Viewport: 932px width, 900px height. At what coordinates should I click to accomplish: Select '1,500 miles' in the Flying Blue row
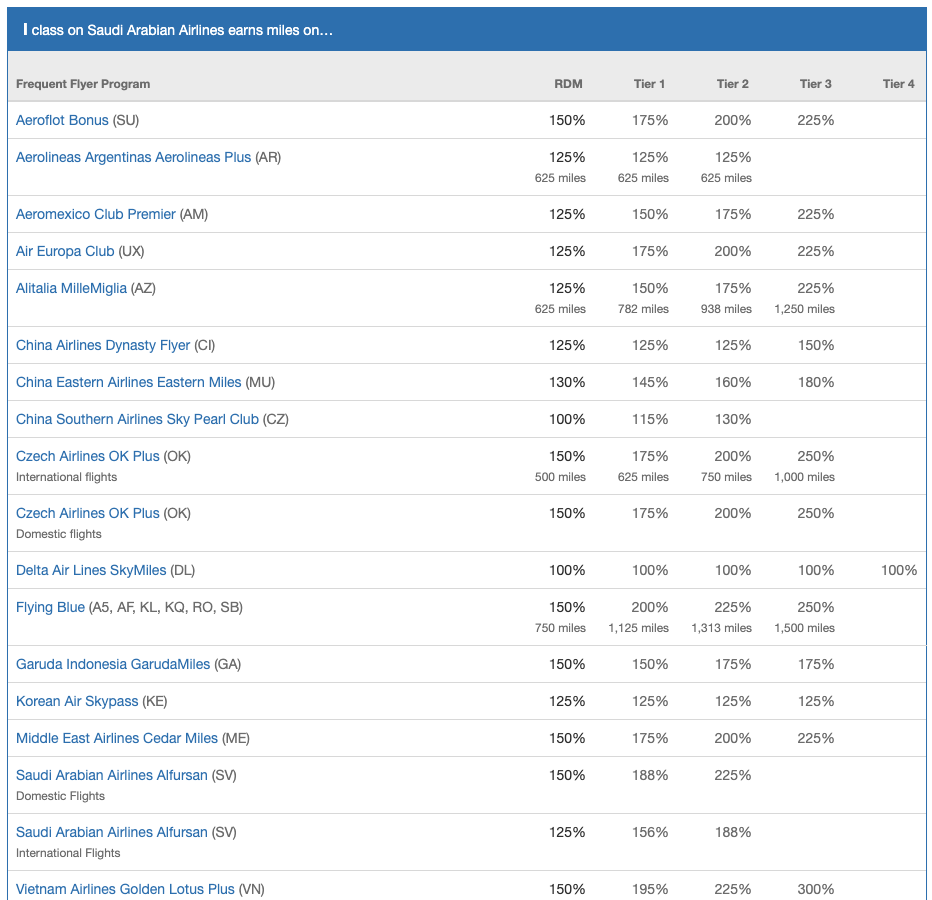click(x=804, y=628)
